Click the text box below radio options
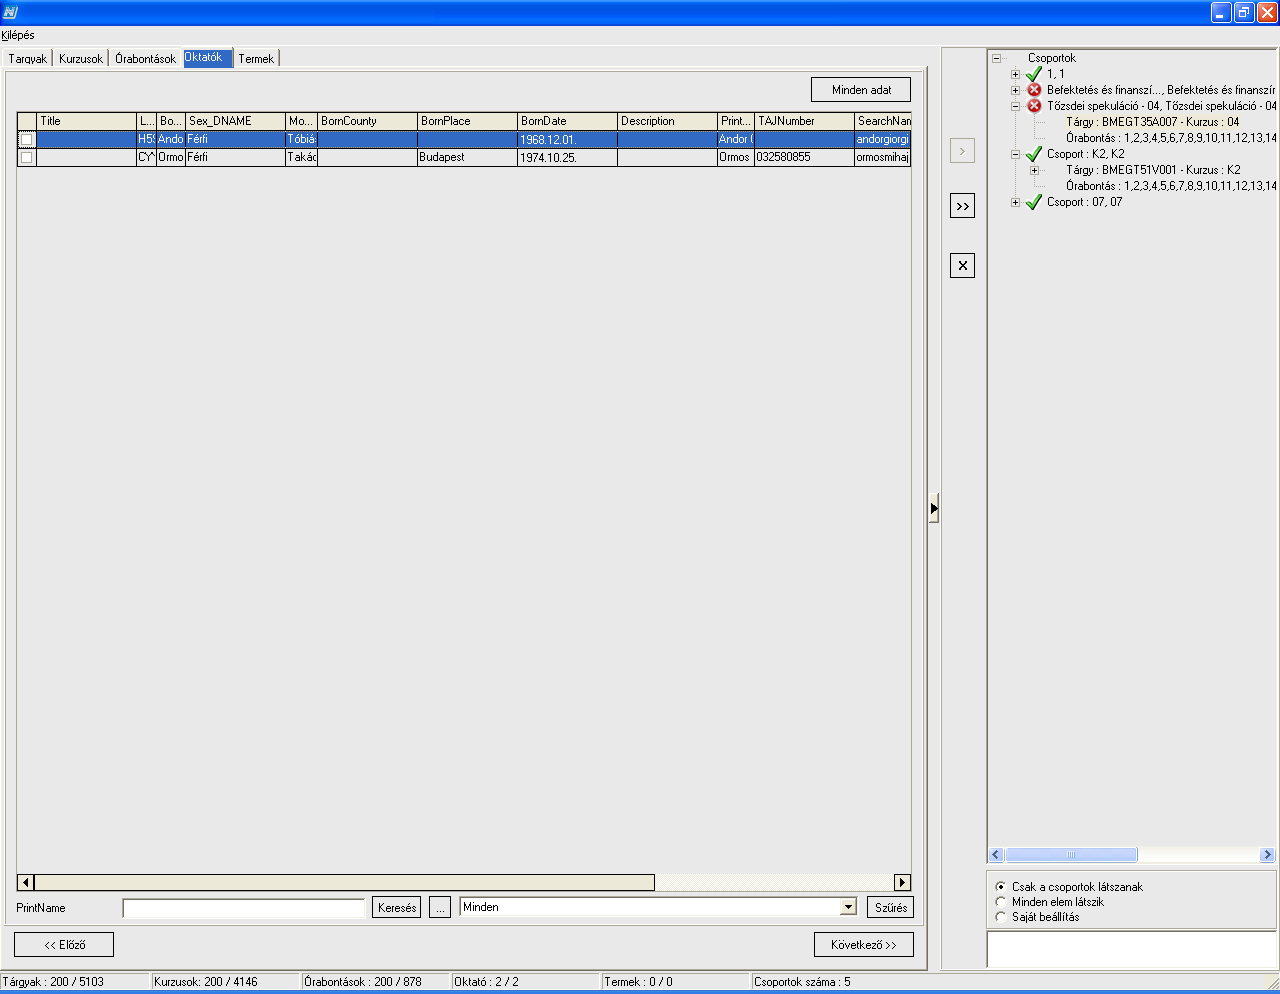 point(1132,949)
